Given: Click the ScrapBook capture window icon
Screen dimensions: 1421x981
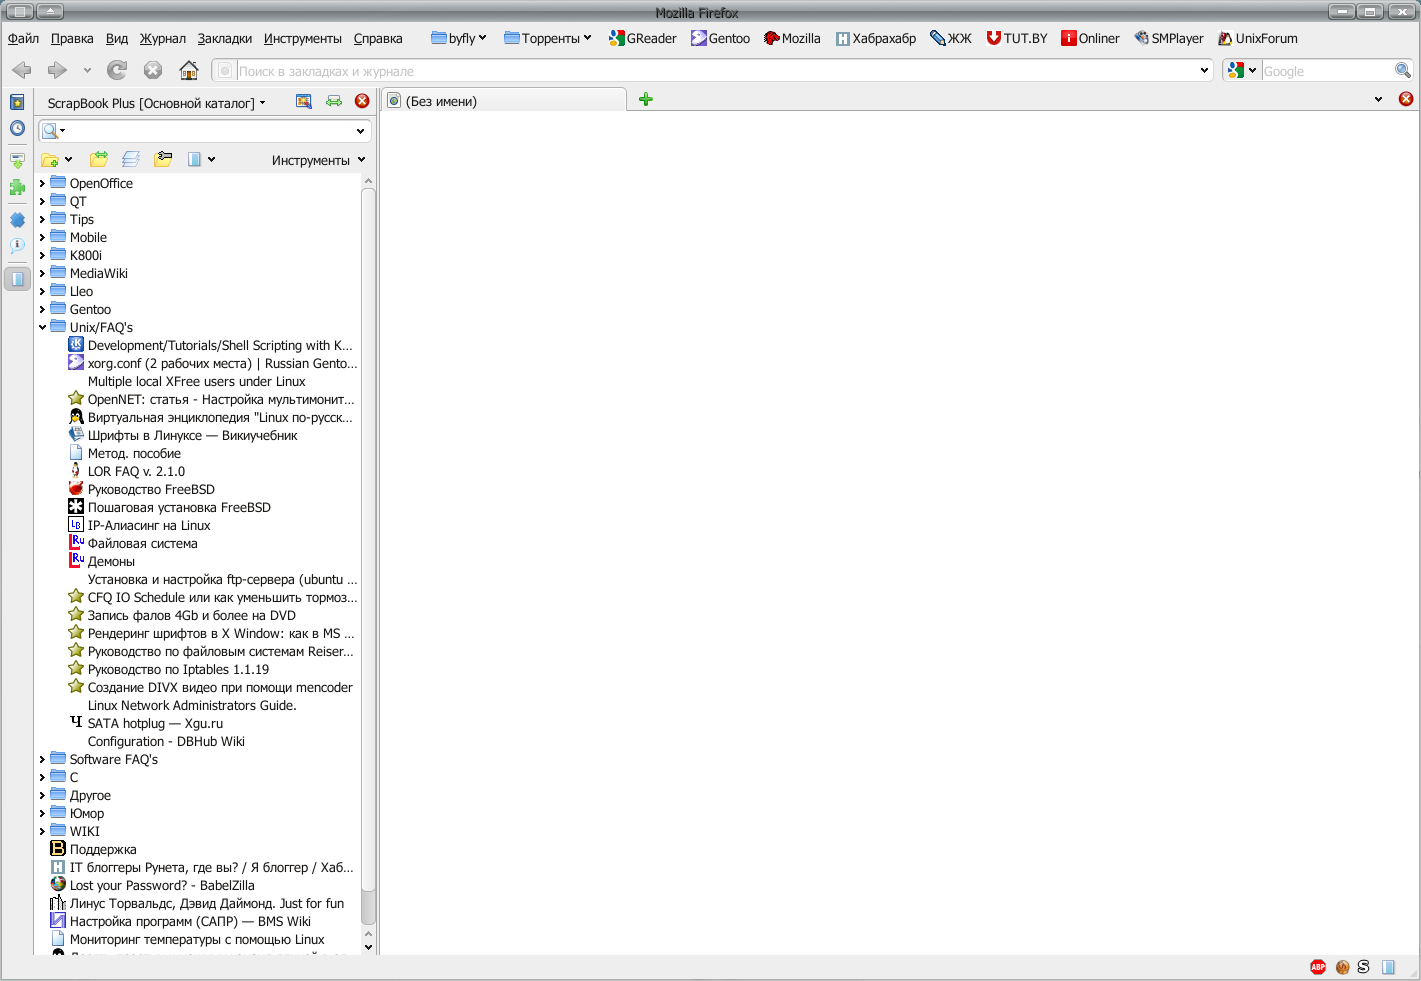Looking at the screenshot, I should 304,101.
